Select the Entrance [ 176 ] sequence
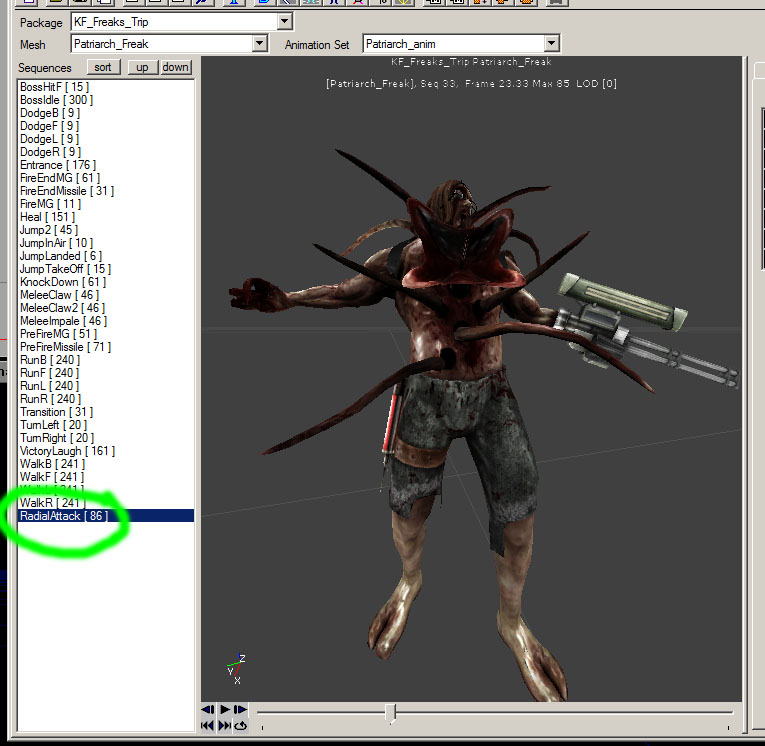This screenshot has width=765, height=746. click(105, 165)
